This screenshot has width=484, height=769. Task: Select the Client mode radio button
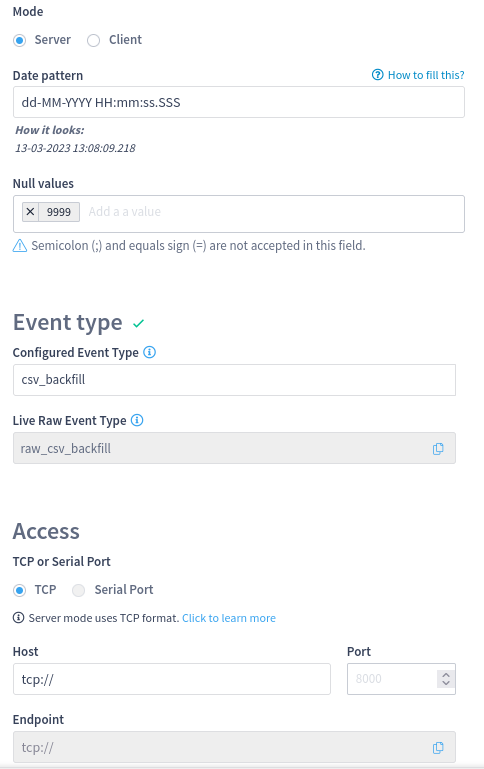(x=94, y=40)
